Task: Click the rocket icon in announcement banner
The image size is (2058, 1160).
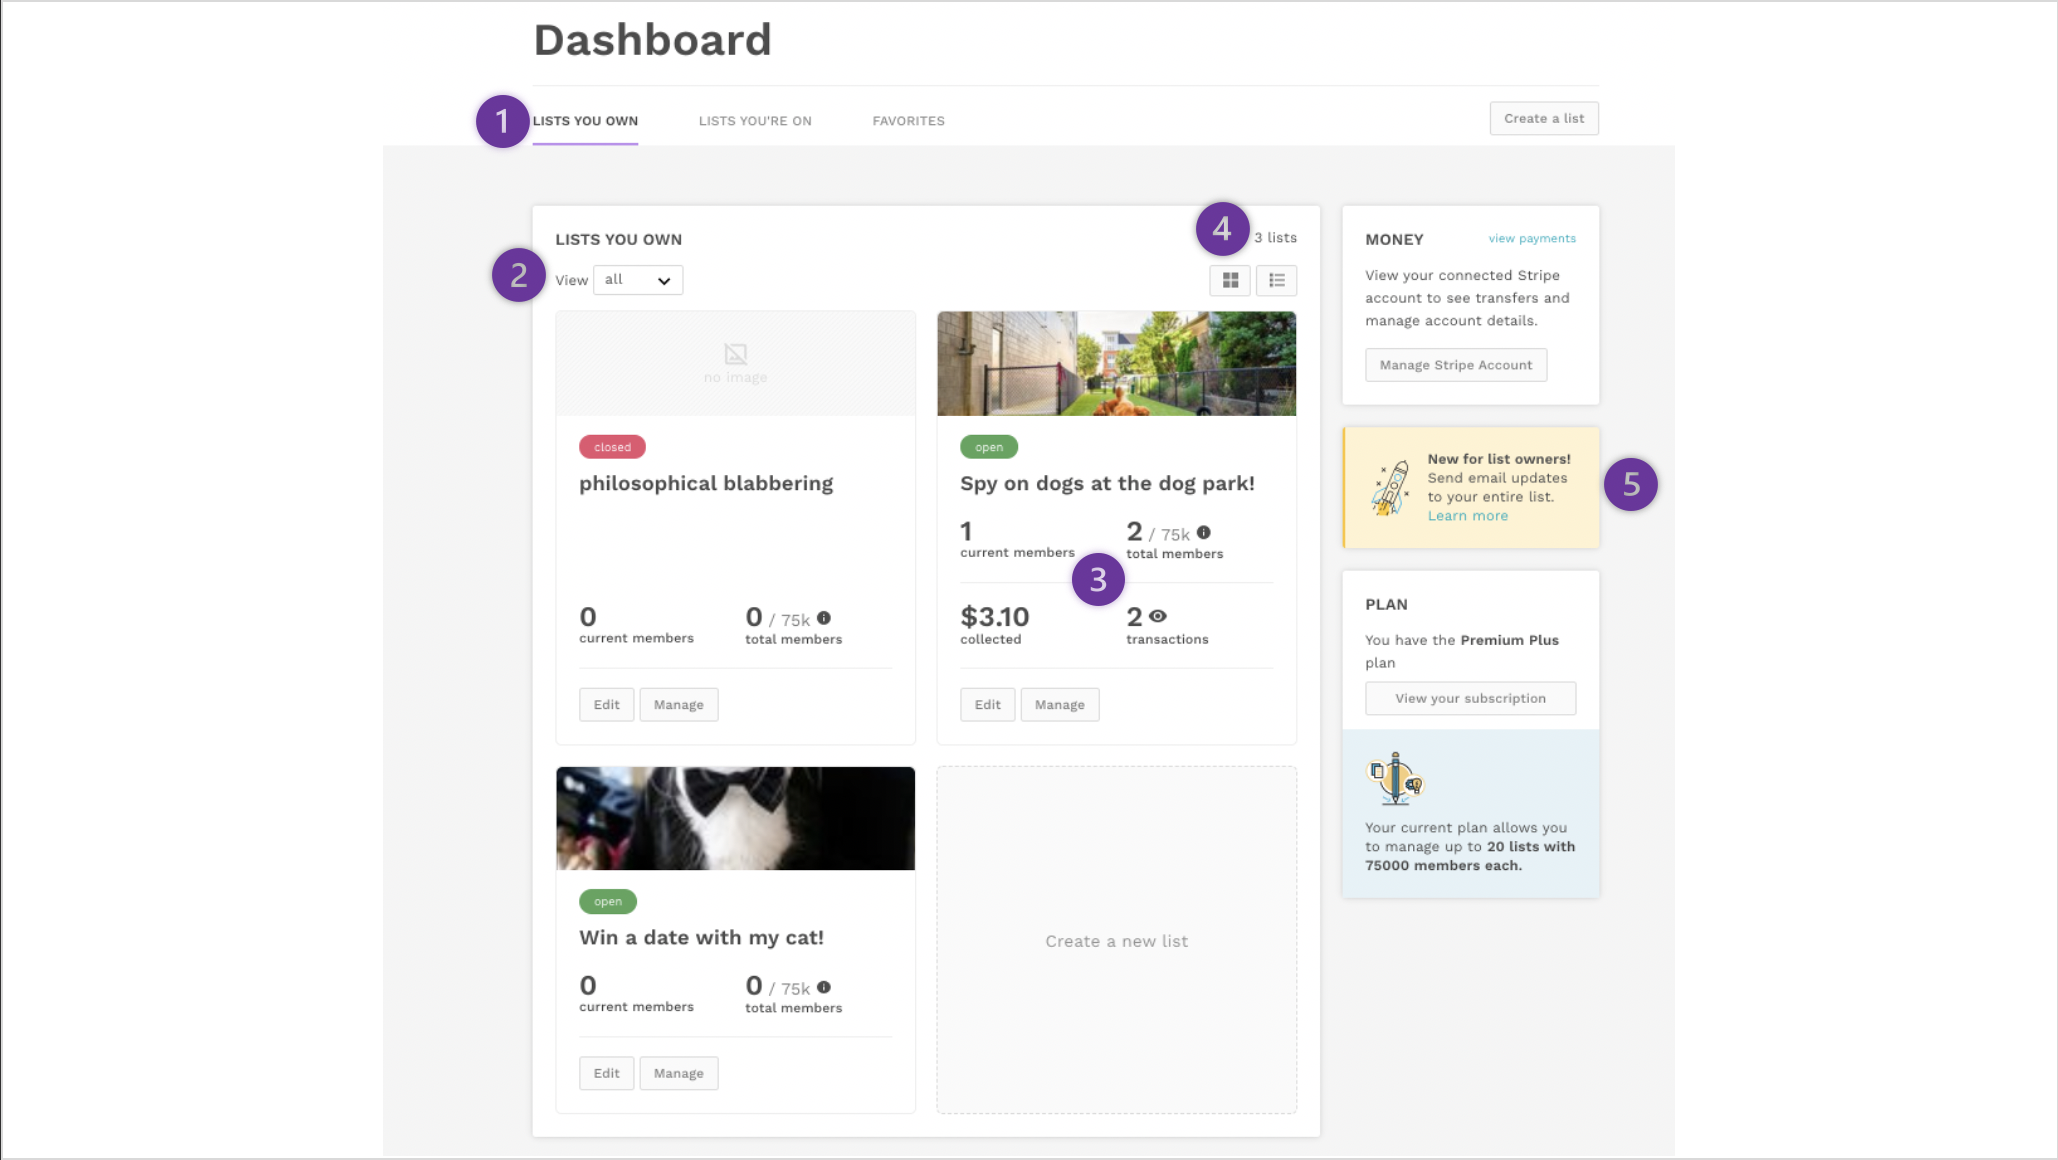Action: pos(1390,488)
